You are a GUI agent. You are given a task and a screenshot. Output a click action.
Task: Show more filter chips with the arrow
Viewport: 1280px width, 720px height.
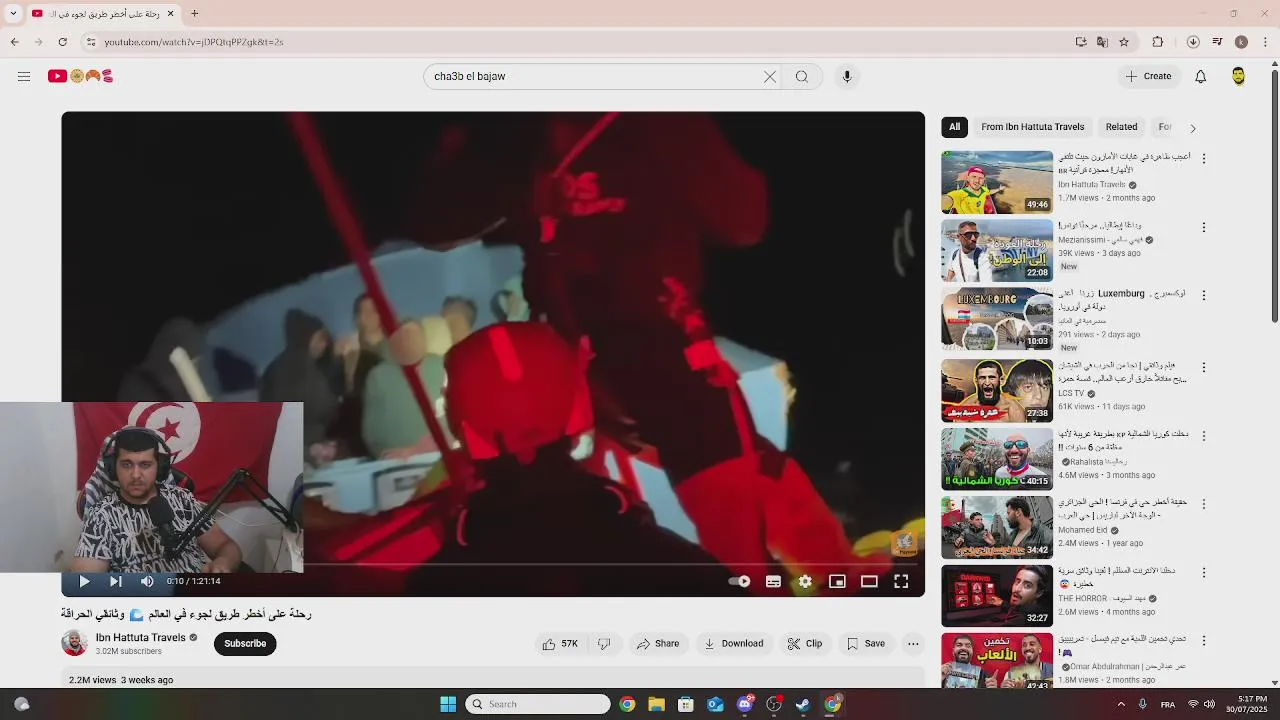[1192, 128]
